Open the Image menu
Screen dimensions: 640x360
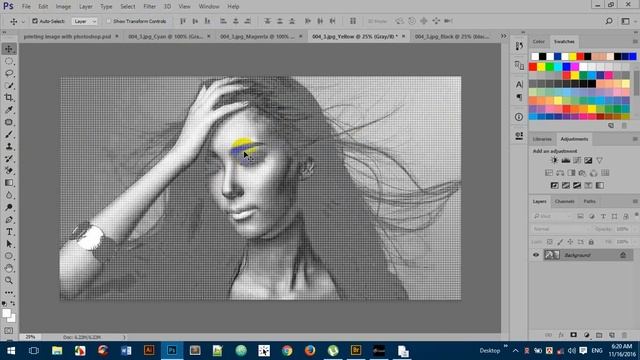[63, 7]
